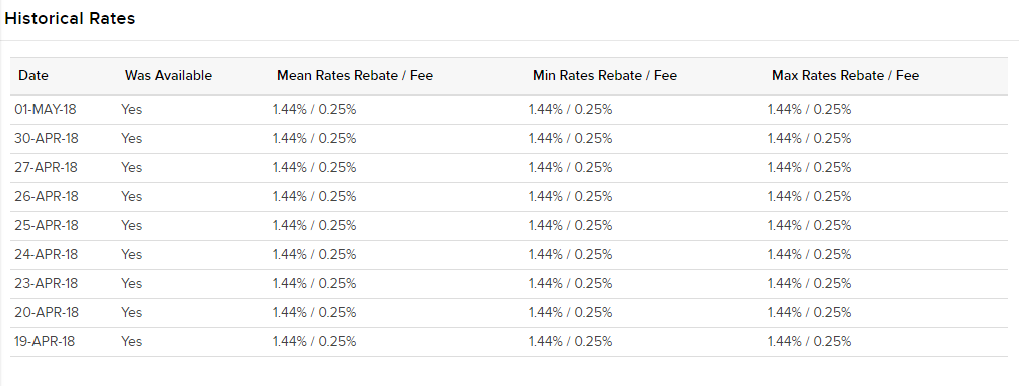Click the Yes value for 23-APR-18
1019x386 pixels.
pos(131,283)
